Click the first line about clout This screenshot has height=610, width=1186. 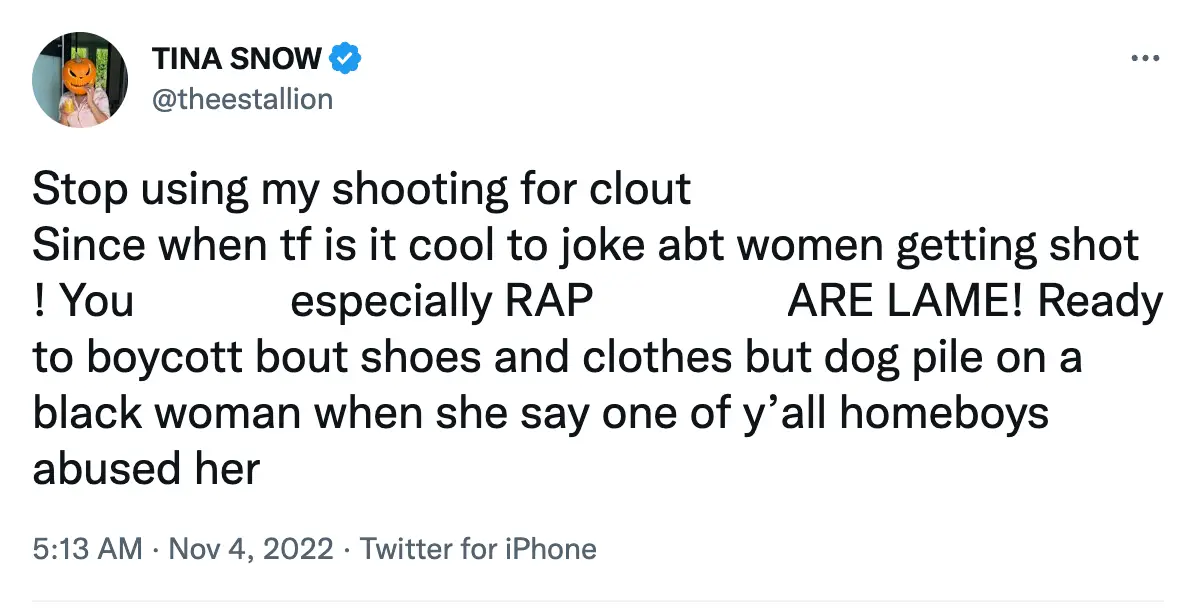pos(360,188)
